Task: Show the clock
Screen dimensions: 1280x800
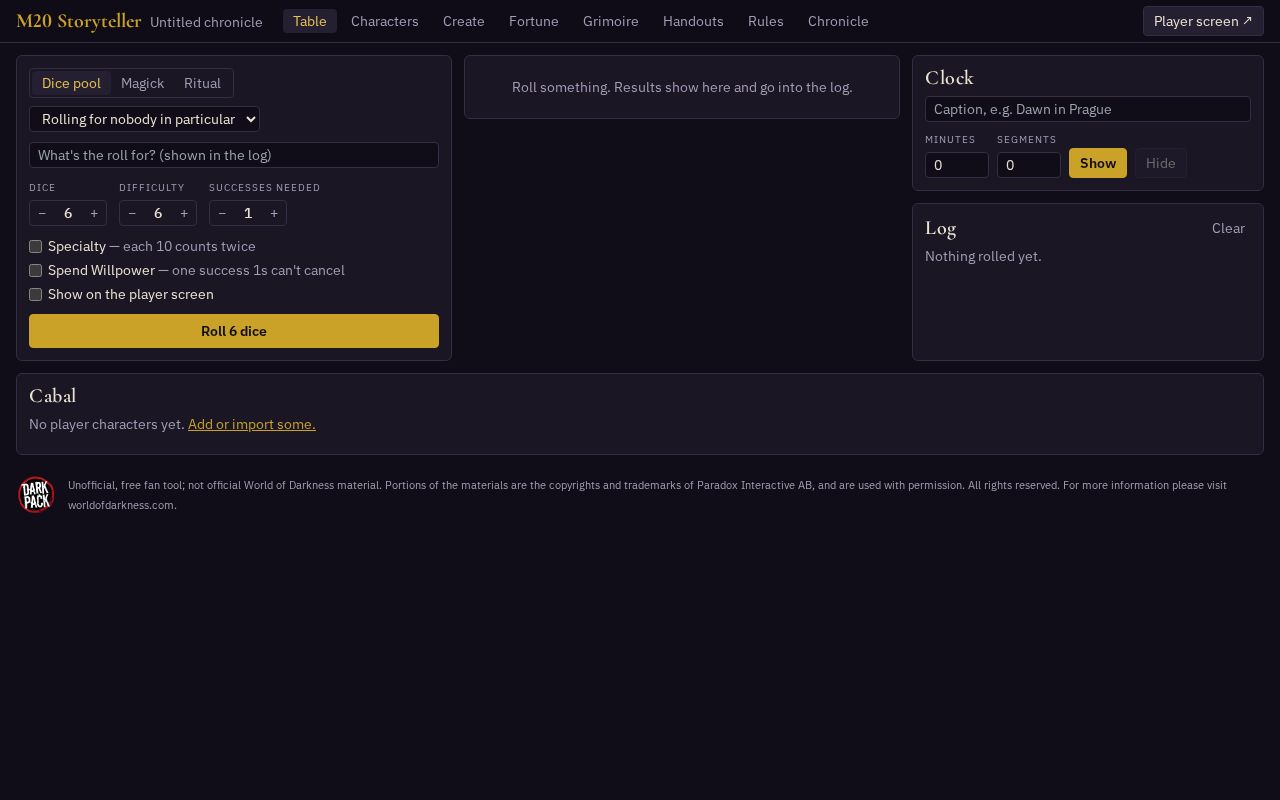Action: pyautogui.click(x=1098, y=163)
